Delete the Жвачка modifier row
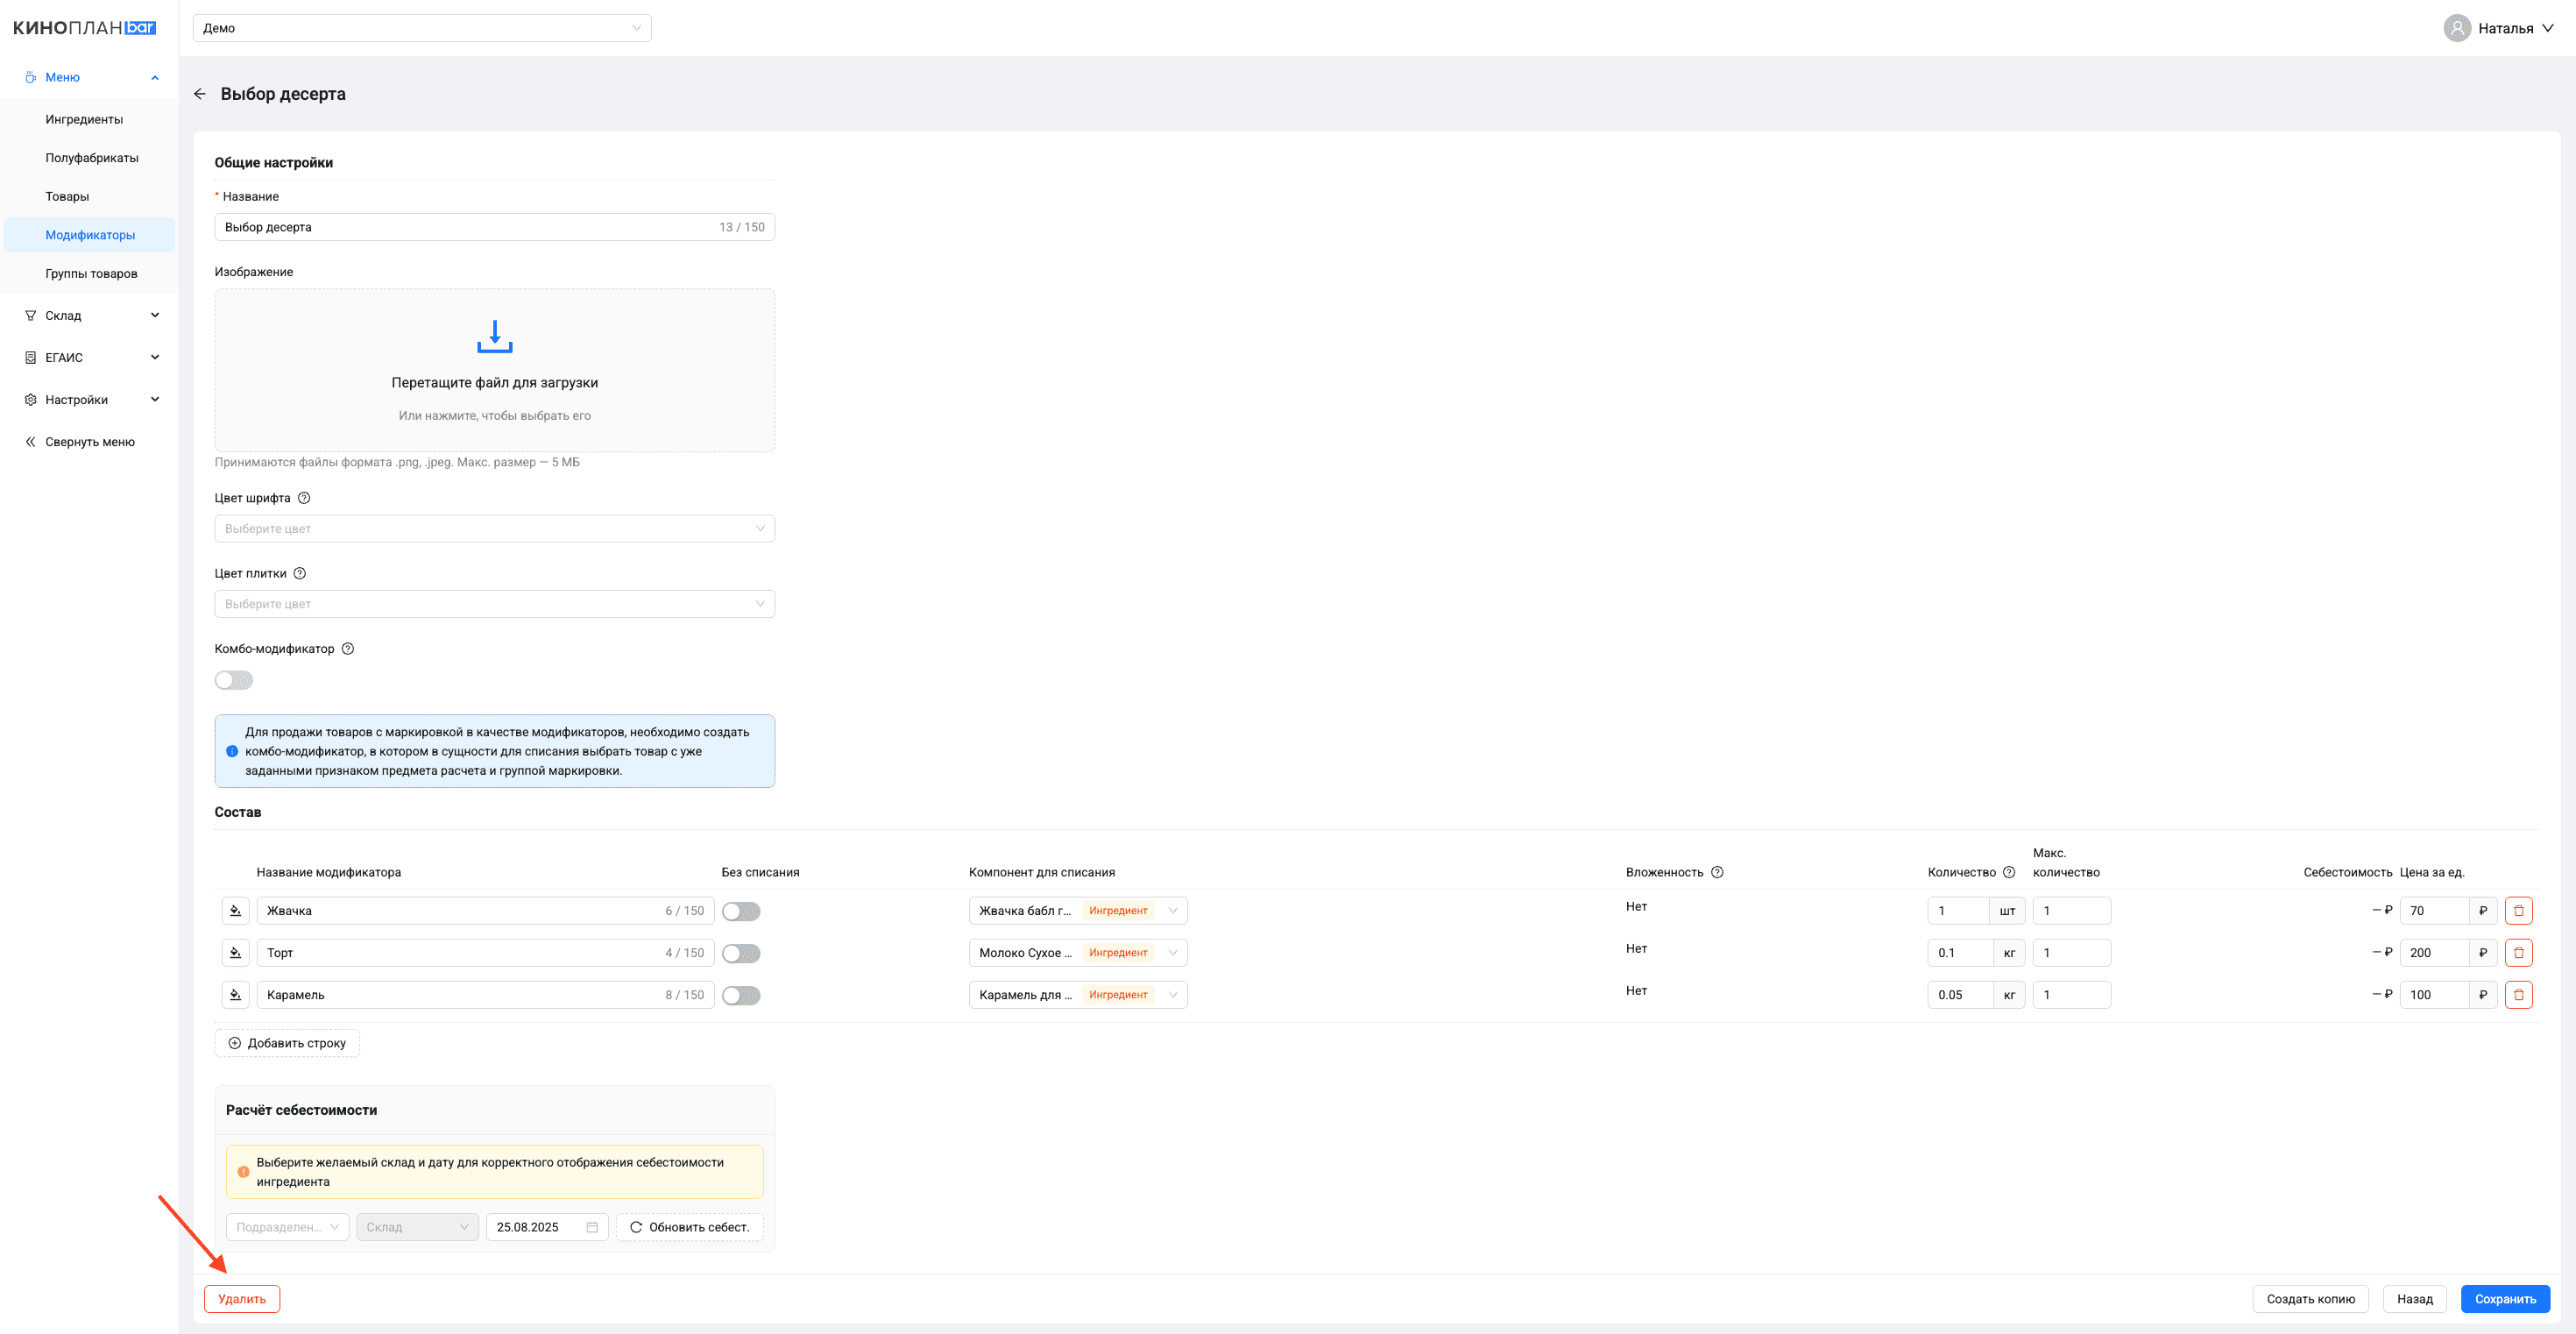The width and height of the screenshot is (2576, 1334). pyautogui.click(x=2518, y=911)
